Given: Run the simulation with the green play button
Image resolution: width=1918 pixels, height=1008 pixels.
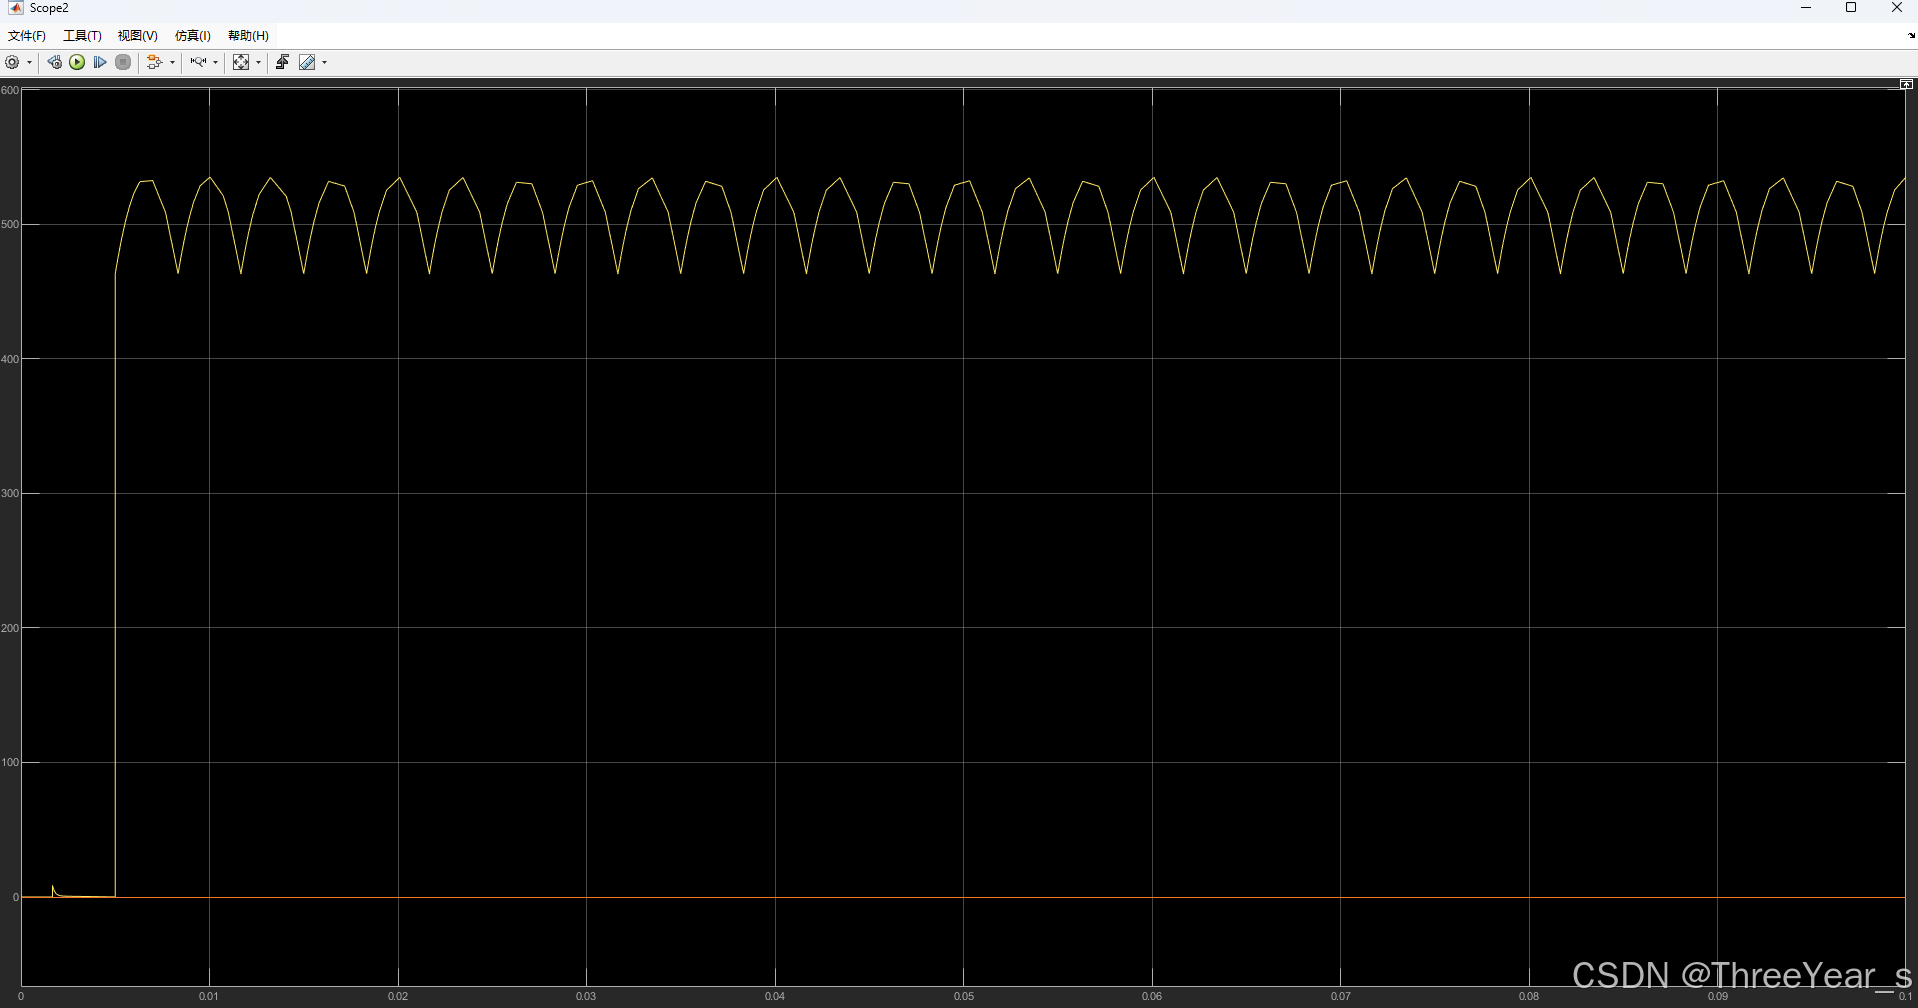Looking at the screenshot, I should click(x=77, y=62).
